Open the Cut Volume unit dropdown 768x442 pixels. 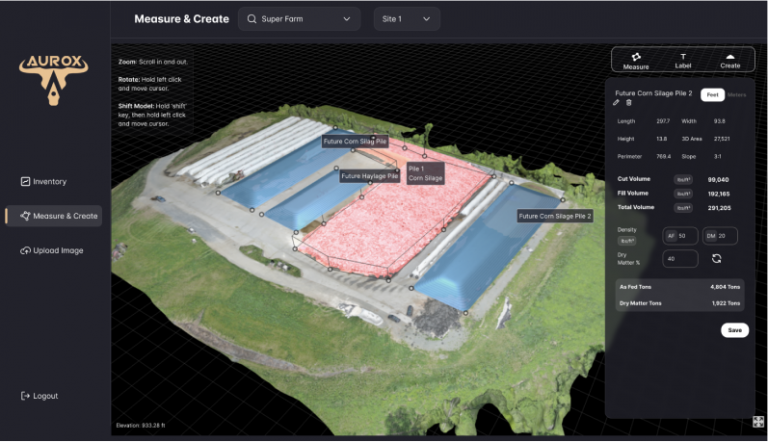pos(683,179)
